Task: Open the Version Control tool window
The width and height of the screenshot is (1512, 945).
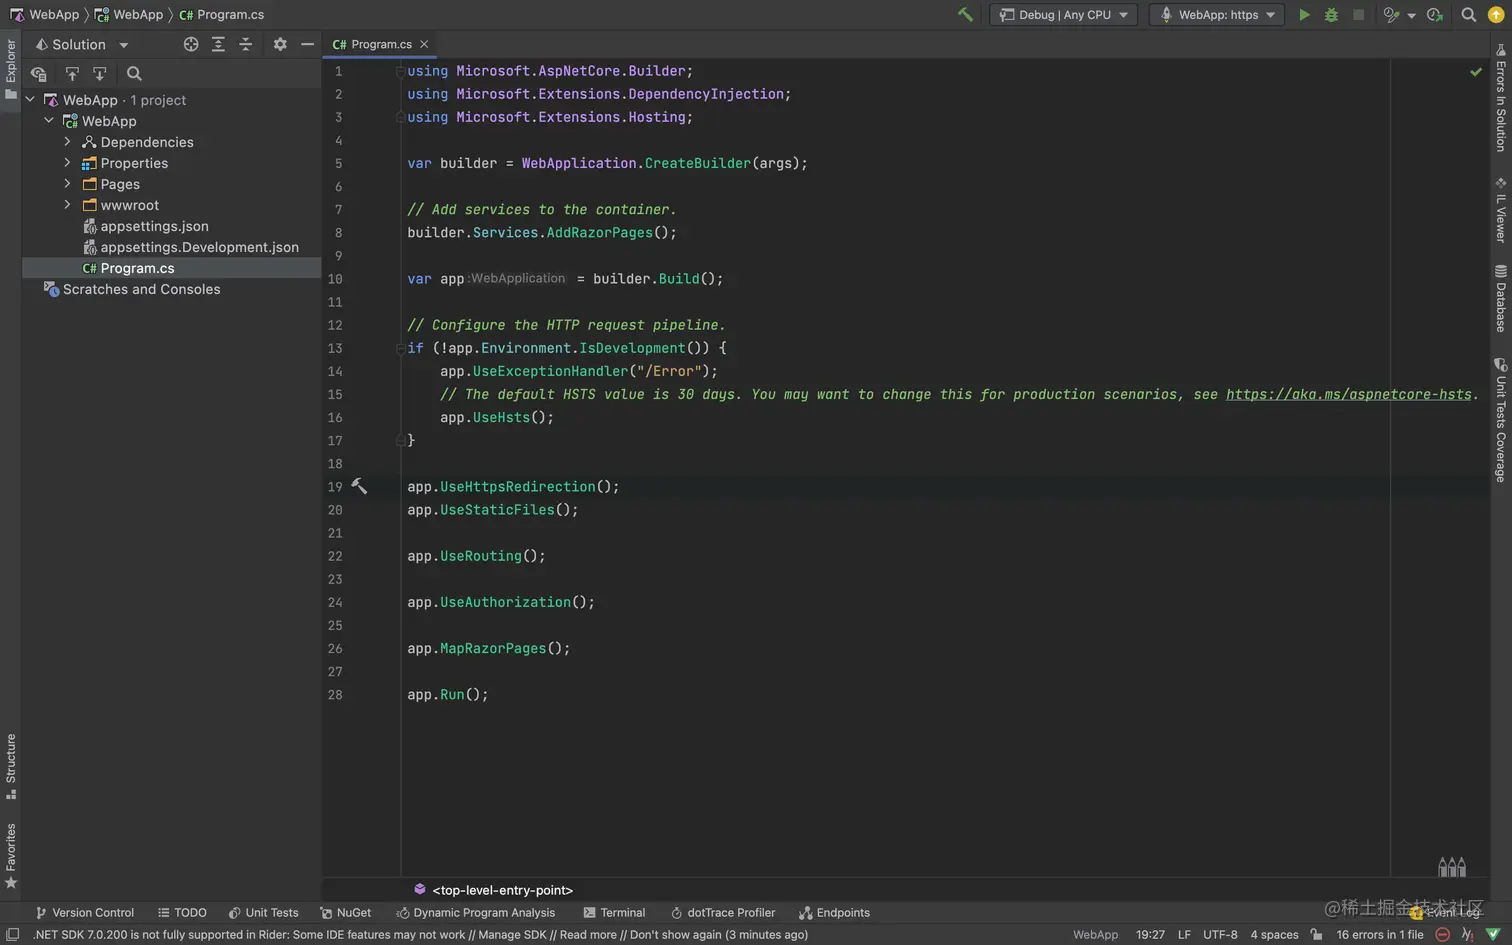Action: coord(84,912)
